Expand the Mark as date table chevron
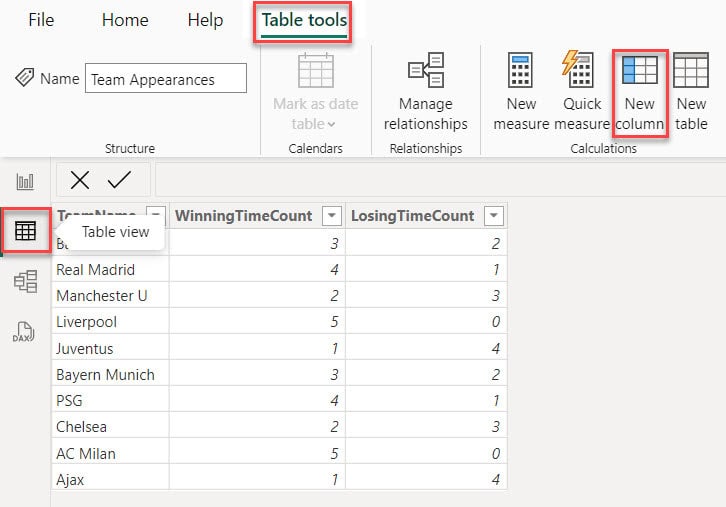 click(331, 125)
